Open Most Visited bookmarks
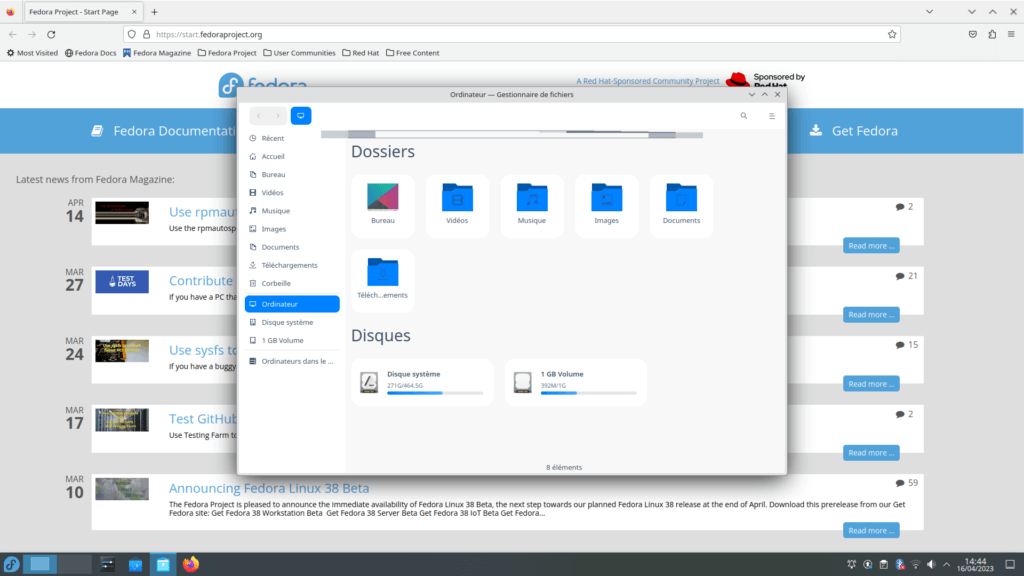The width and height of the screenshot is (1024, 576). 33,53
